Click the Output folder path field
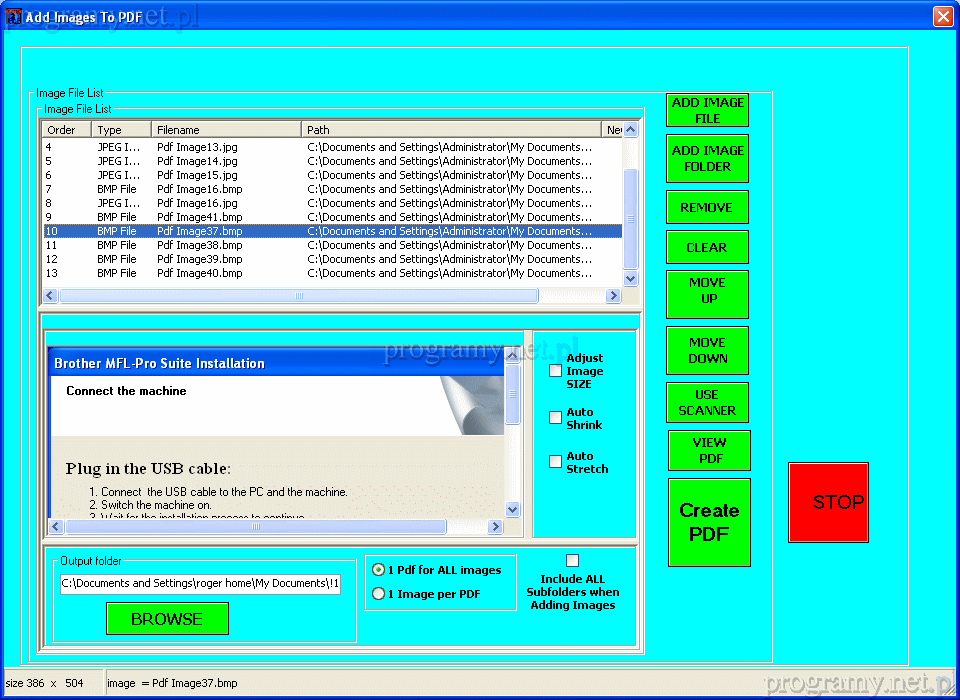960x700 pixels. coord(200,584)
